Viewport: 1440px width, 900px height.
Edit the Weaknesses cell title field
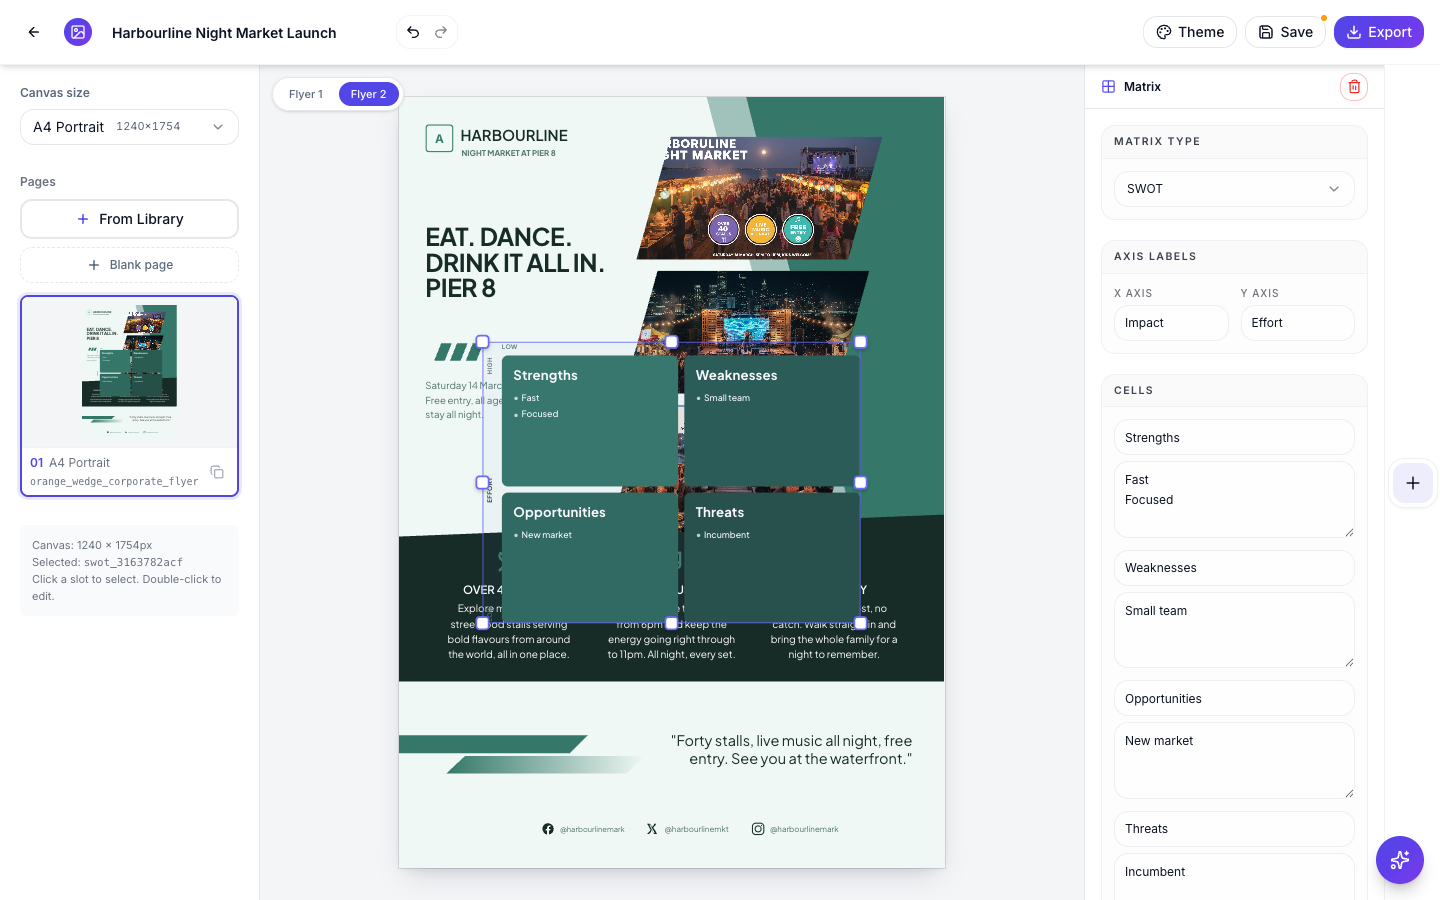point(1234,568)
